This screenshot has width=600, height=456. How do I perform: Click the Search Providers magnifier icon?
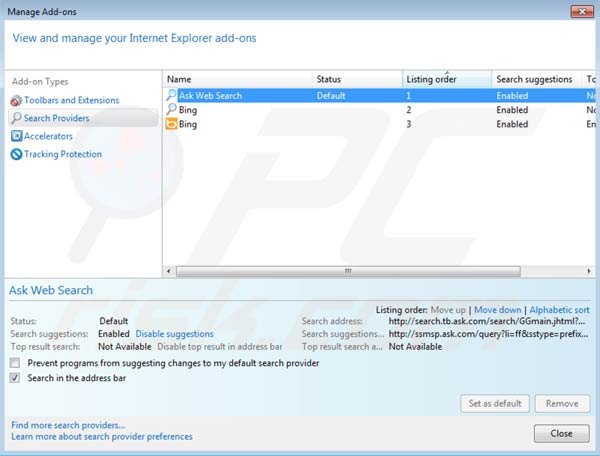click(16, 118)
